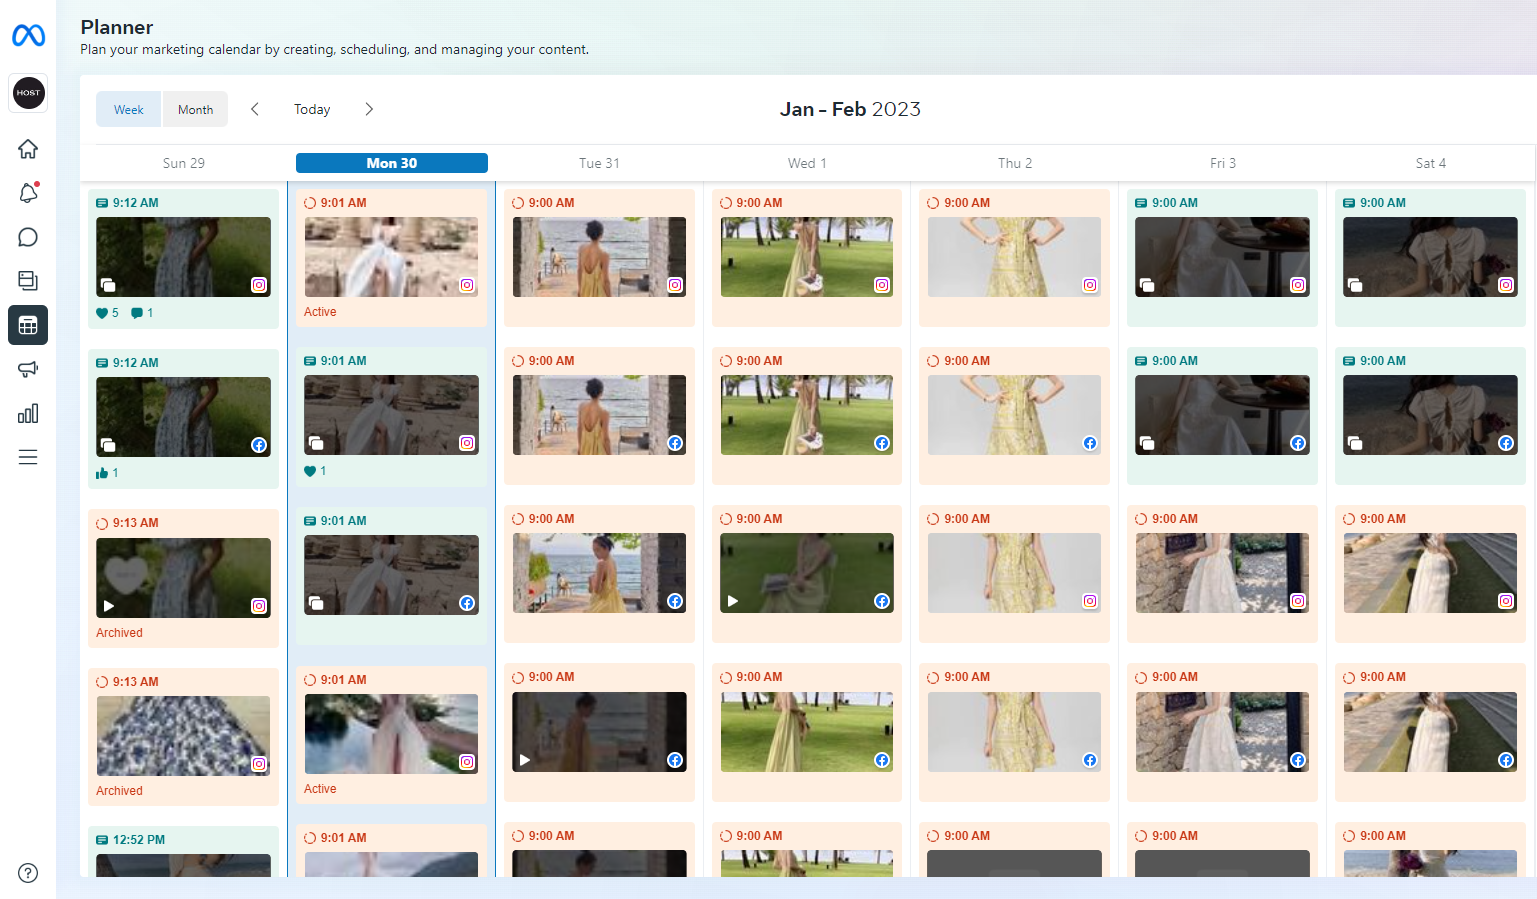The height and width of the screenshot is (899, 1537).
Task: Open the Insights bar chart icon
Action: coord(28,413)
